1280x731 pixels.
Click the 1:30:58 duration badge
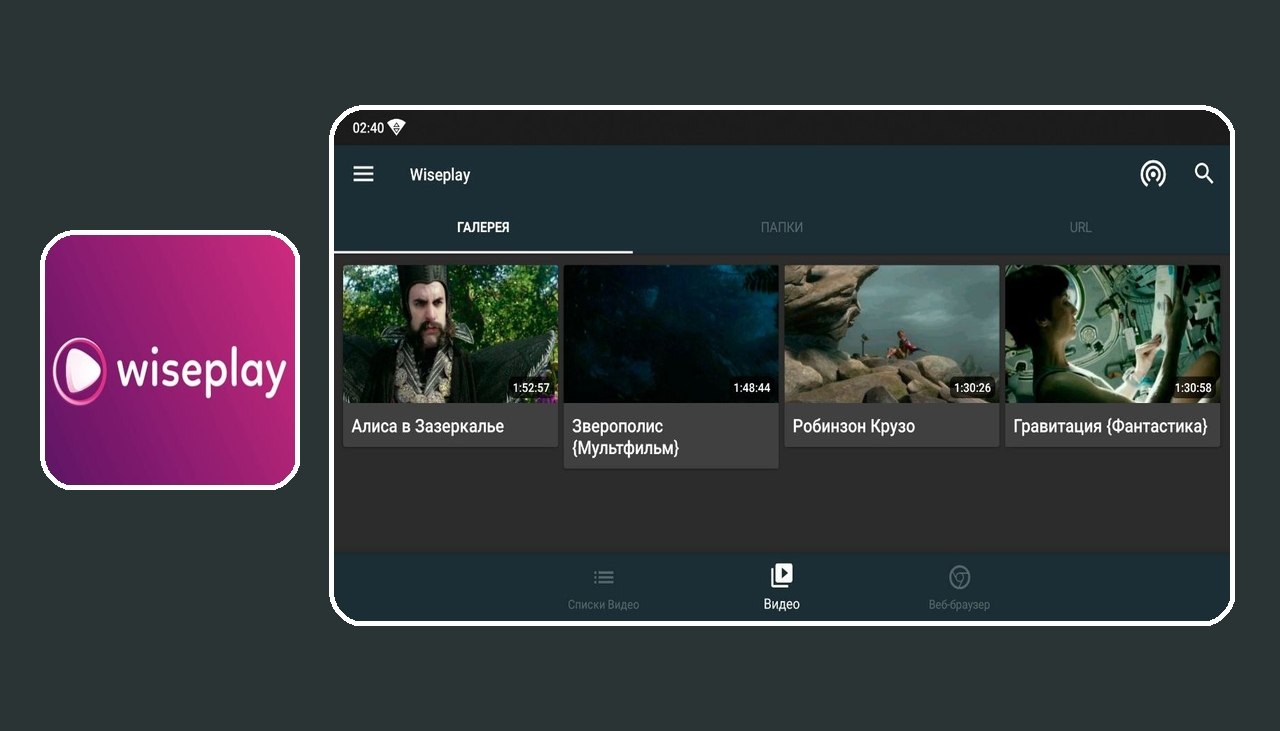point(1193,387)
